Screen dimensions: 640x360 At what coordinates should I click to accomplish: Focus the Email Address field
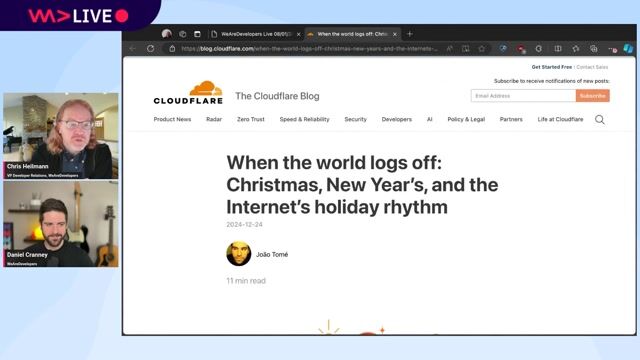[x=523, y=96]
